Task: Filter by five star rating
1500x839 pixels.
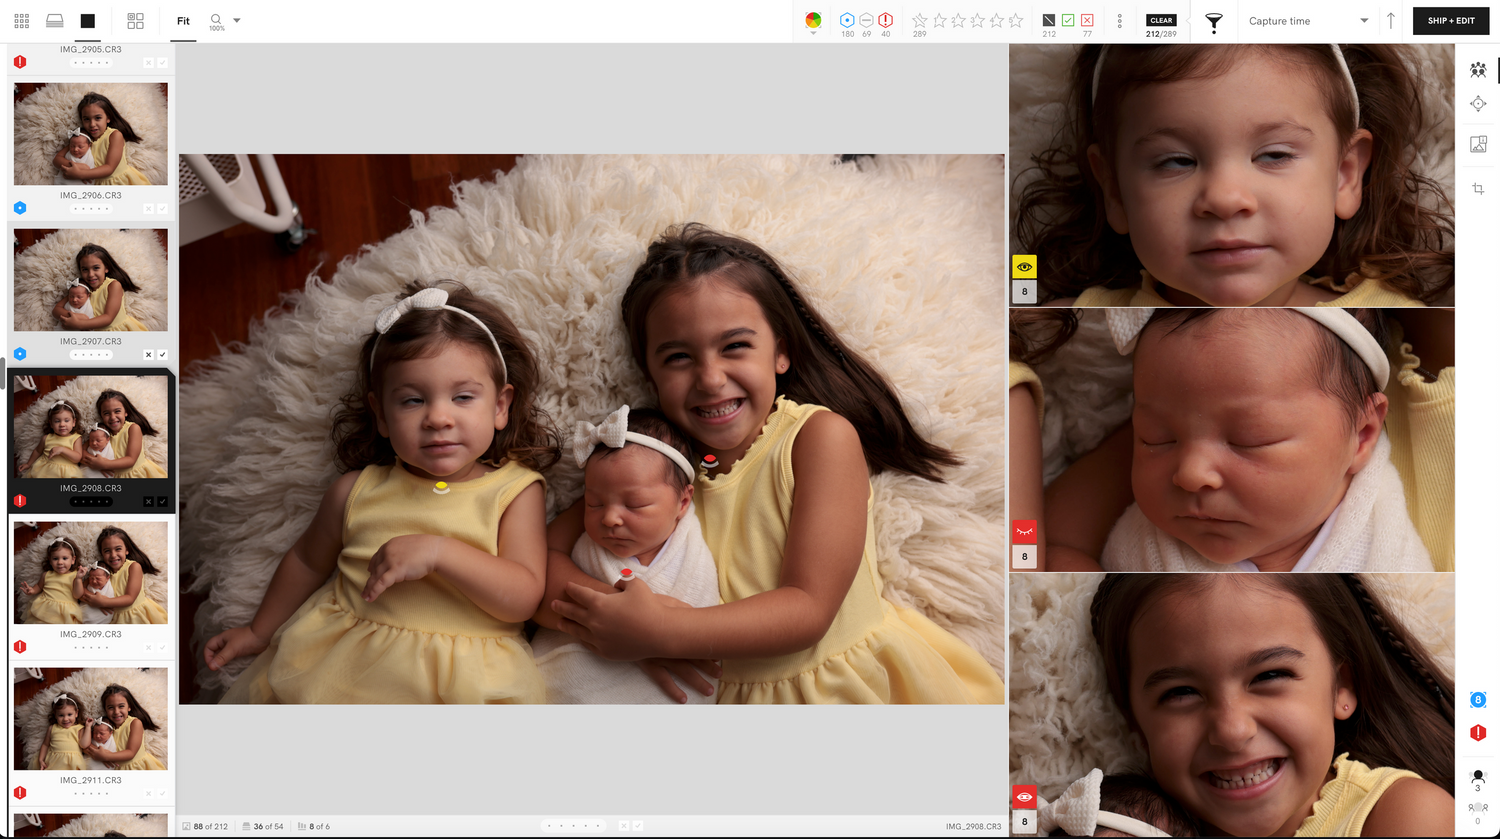Action: point(1016,20)
